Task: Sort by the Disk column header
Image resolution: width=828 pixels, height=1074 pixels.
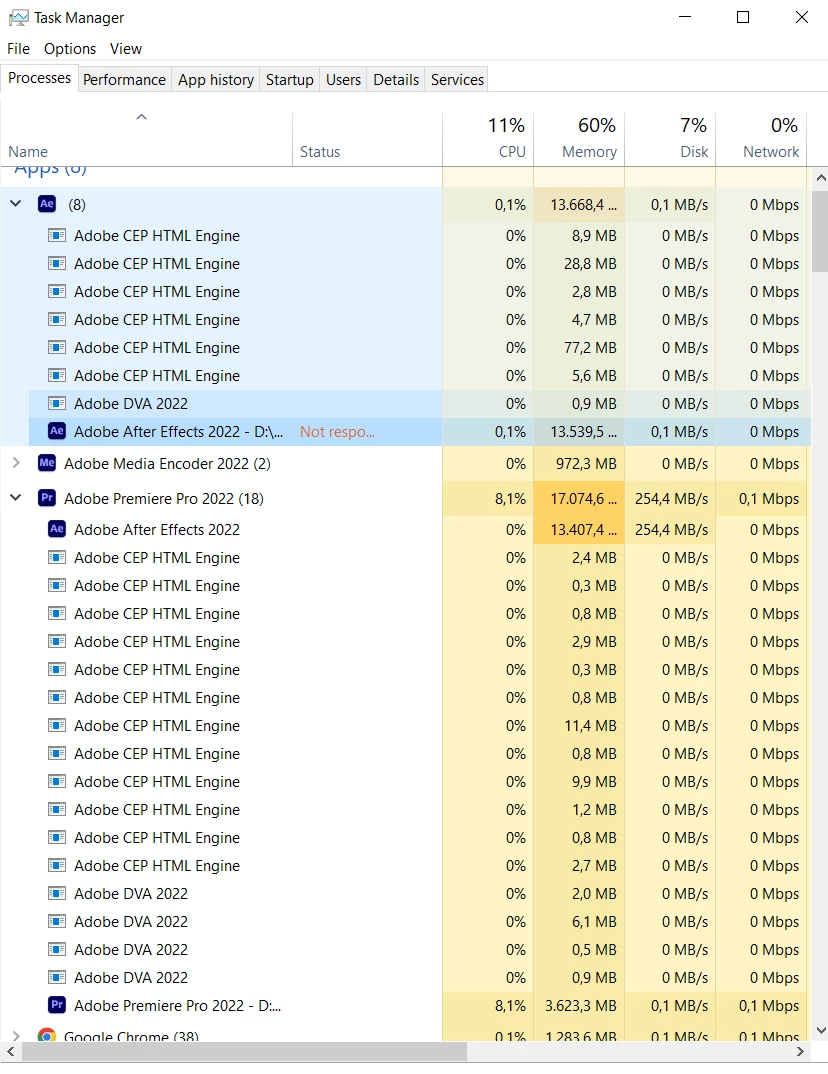Action: (x=670, y=138)
